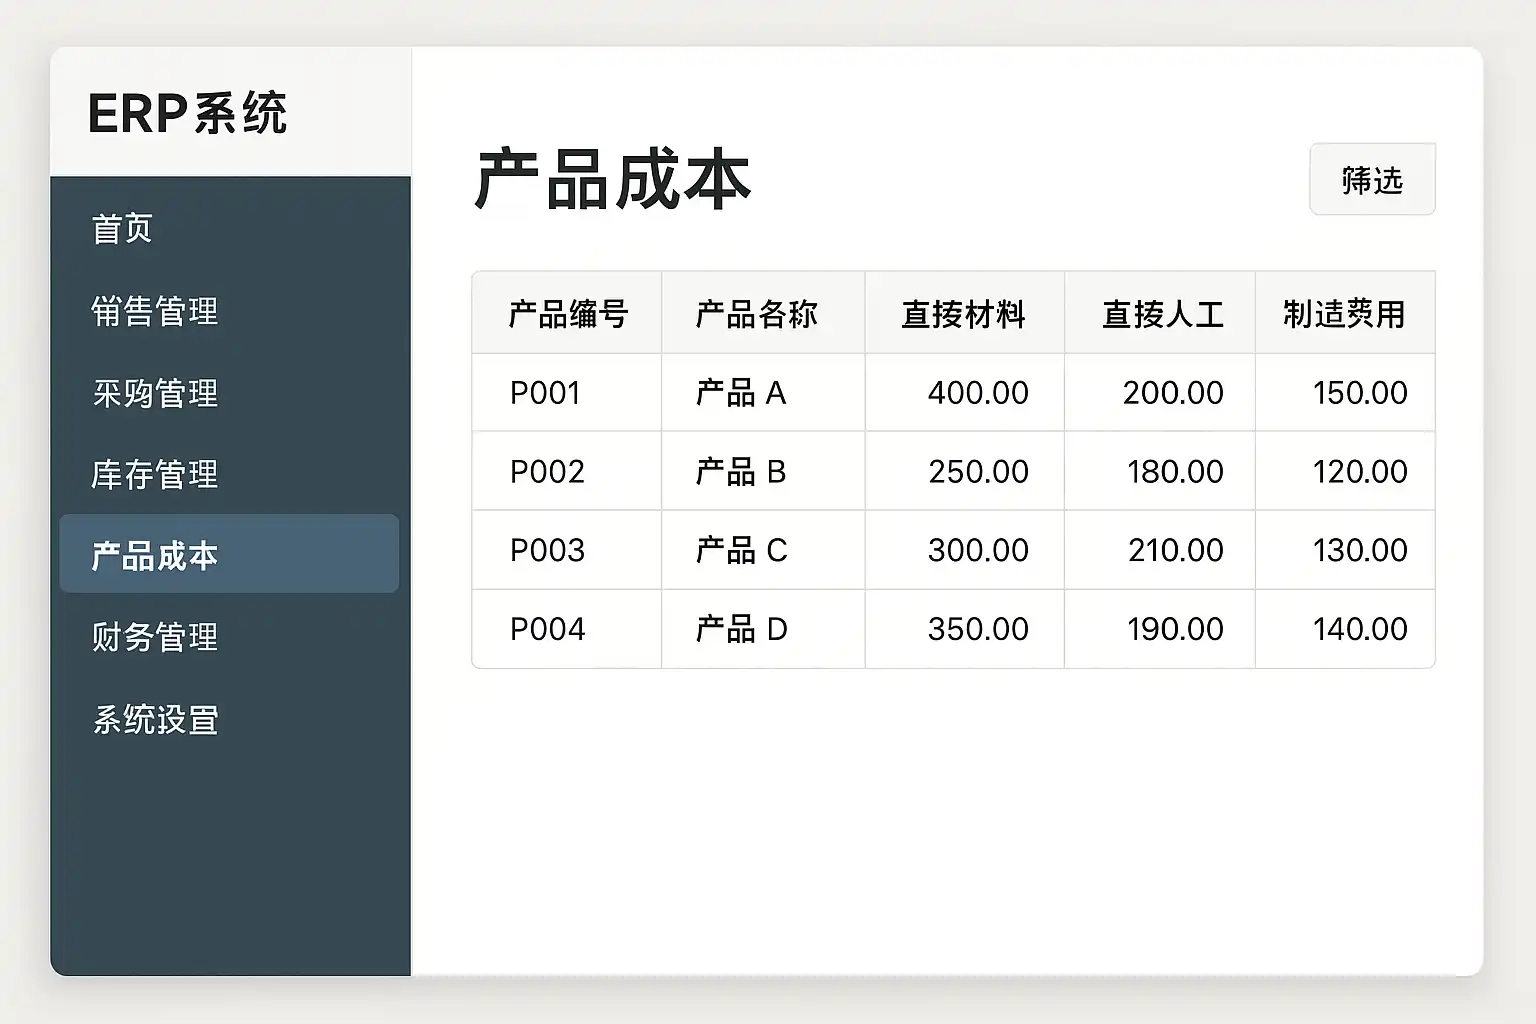Click the 产品名称 column header
Screen dimensions: 1536x1024
pyautogui.click(x=756, y=314)
